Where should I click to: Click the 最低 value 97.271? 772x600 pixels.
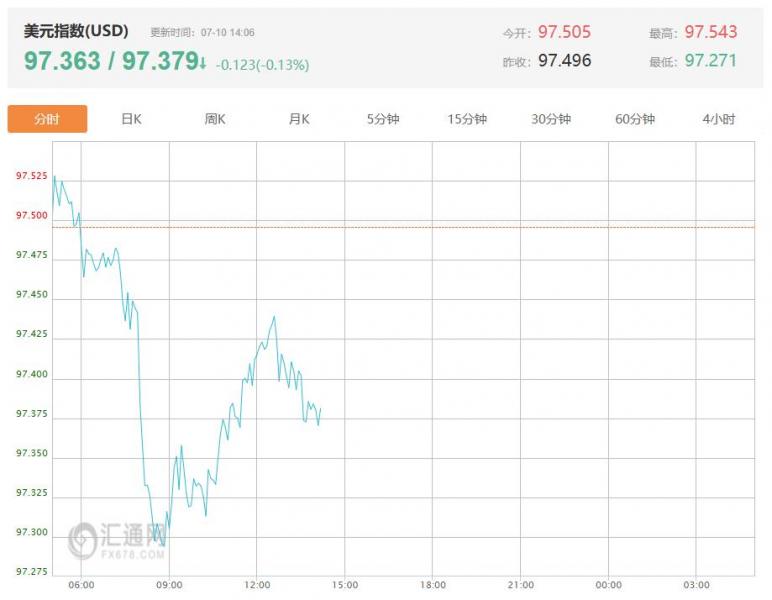point(710,61)
